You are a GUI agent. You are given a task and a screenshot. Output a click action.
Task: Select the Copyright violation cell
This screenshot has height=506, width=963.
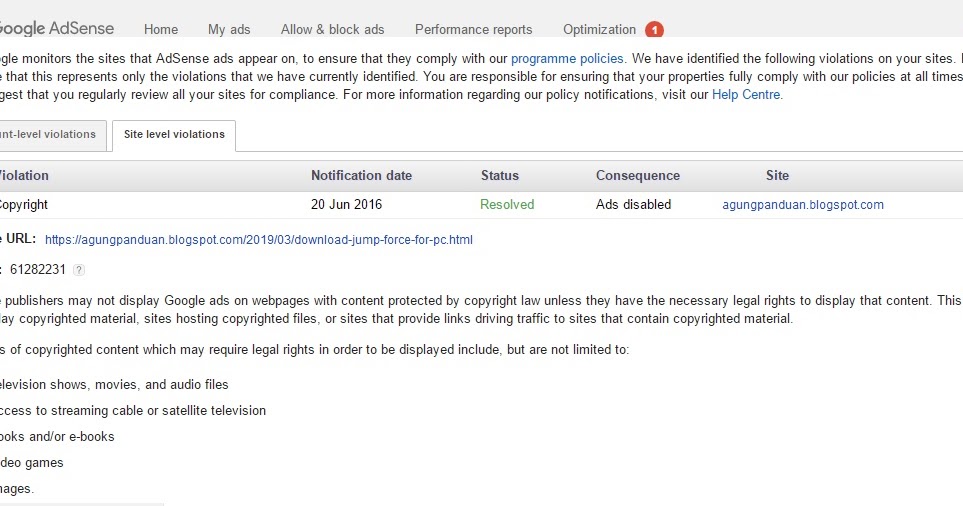[x=23, y=204]
